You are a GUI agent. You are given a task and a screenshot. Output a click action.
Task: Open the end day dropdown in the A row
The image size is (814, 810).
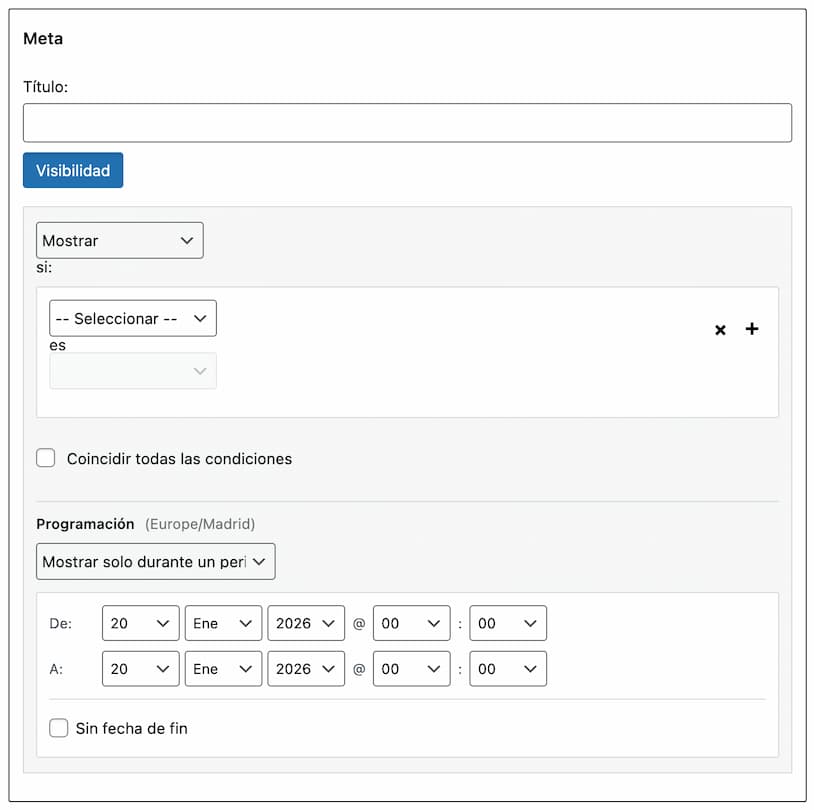pyautogui.click(x=140, y=668)
